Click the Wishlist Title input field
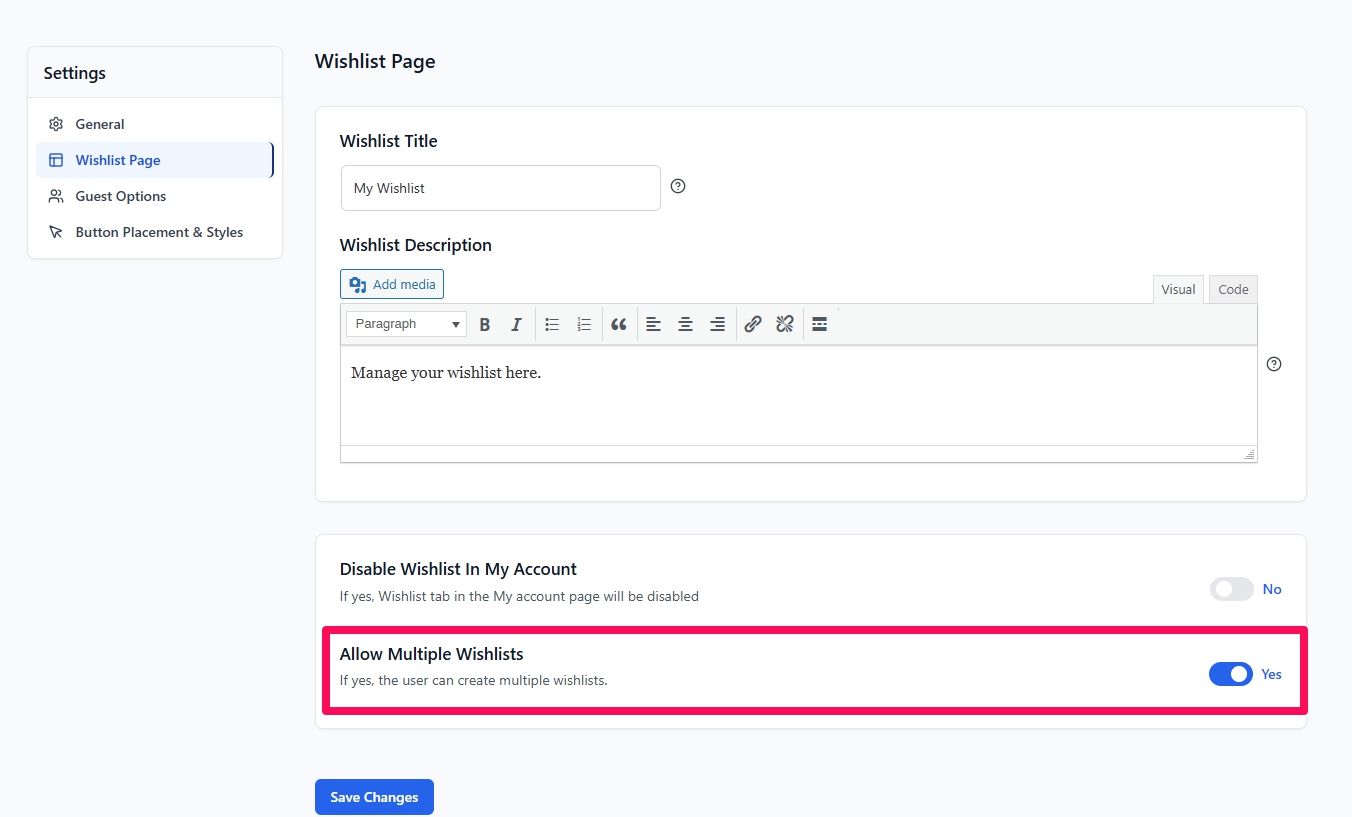Image resolution: width=1352 pixels, height=817 pixels. tap(500, 188)
